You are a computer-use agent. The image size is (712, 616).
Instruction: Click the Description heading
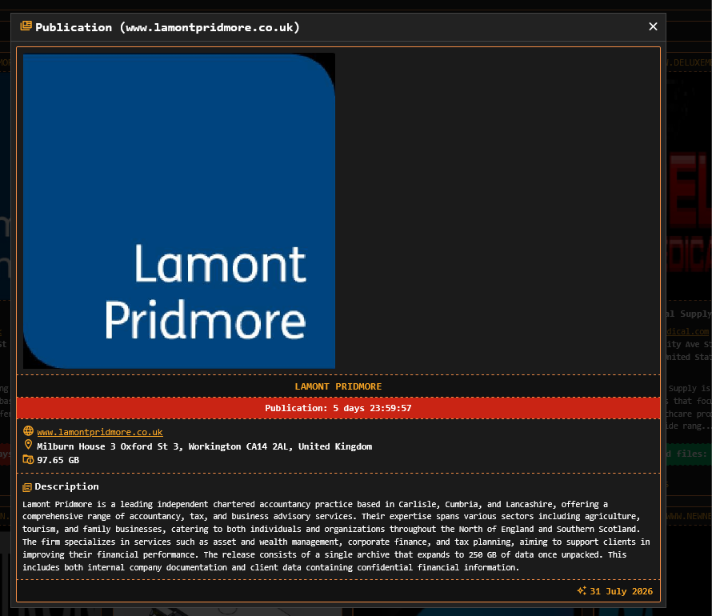tap(67, 487)
